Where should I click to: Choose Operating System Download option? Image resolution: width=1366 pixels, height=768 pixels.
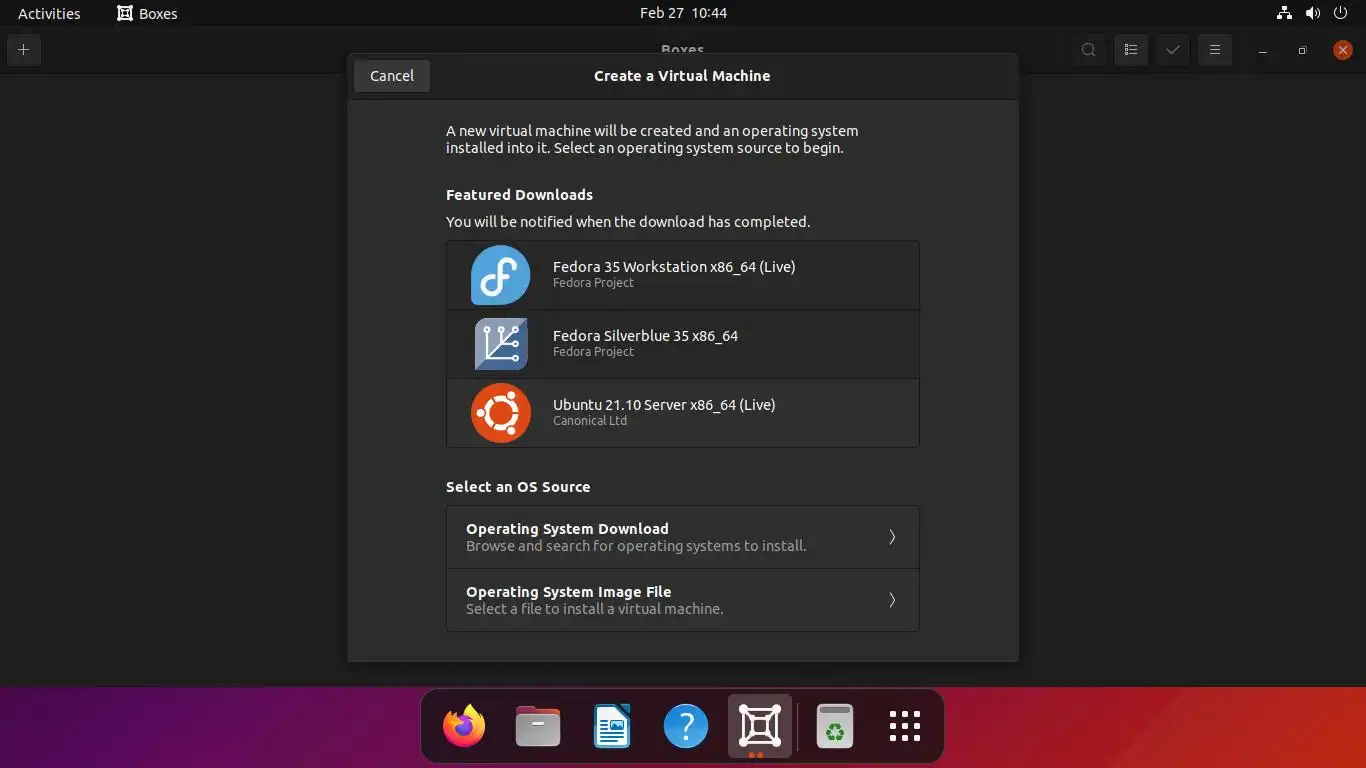click(x=683, y=537)
